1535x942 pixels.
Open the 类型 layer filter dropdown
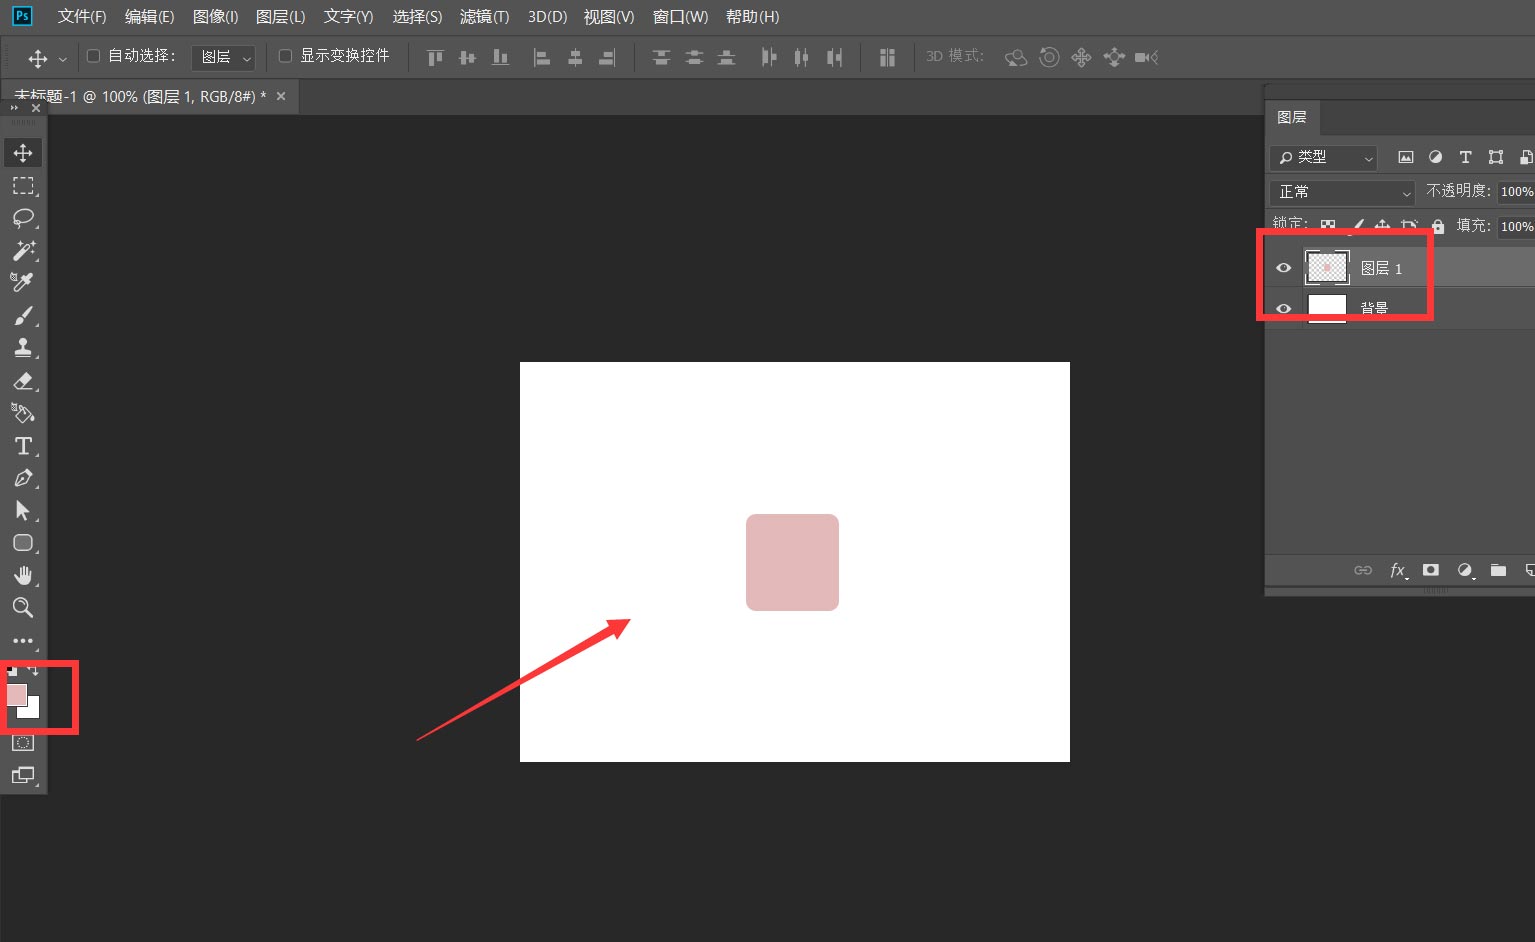click(1324, 158)
